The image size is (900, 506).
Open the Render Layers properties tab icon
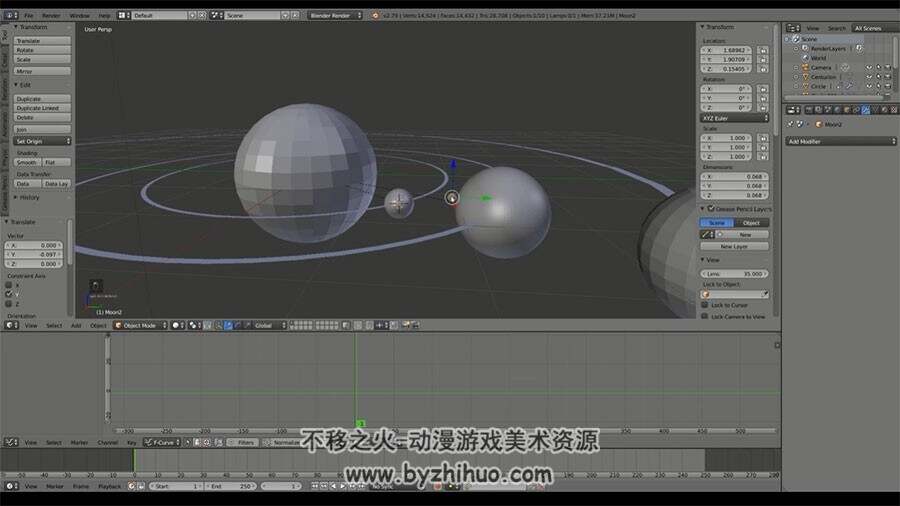click(x=818, y=110)
